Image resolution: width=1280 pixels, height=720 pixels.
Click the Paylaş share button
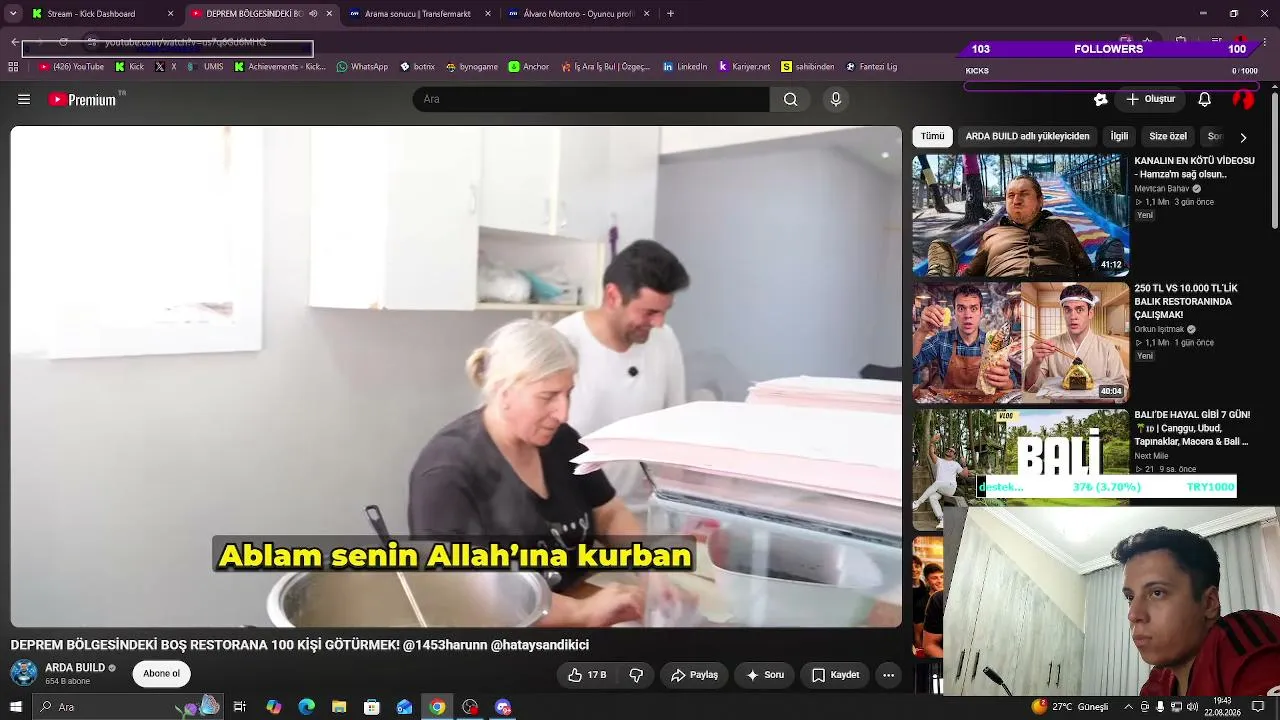click(694, 675)
